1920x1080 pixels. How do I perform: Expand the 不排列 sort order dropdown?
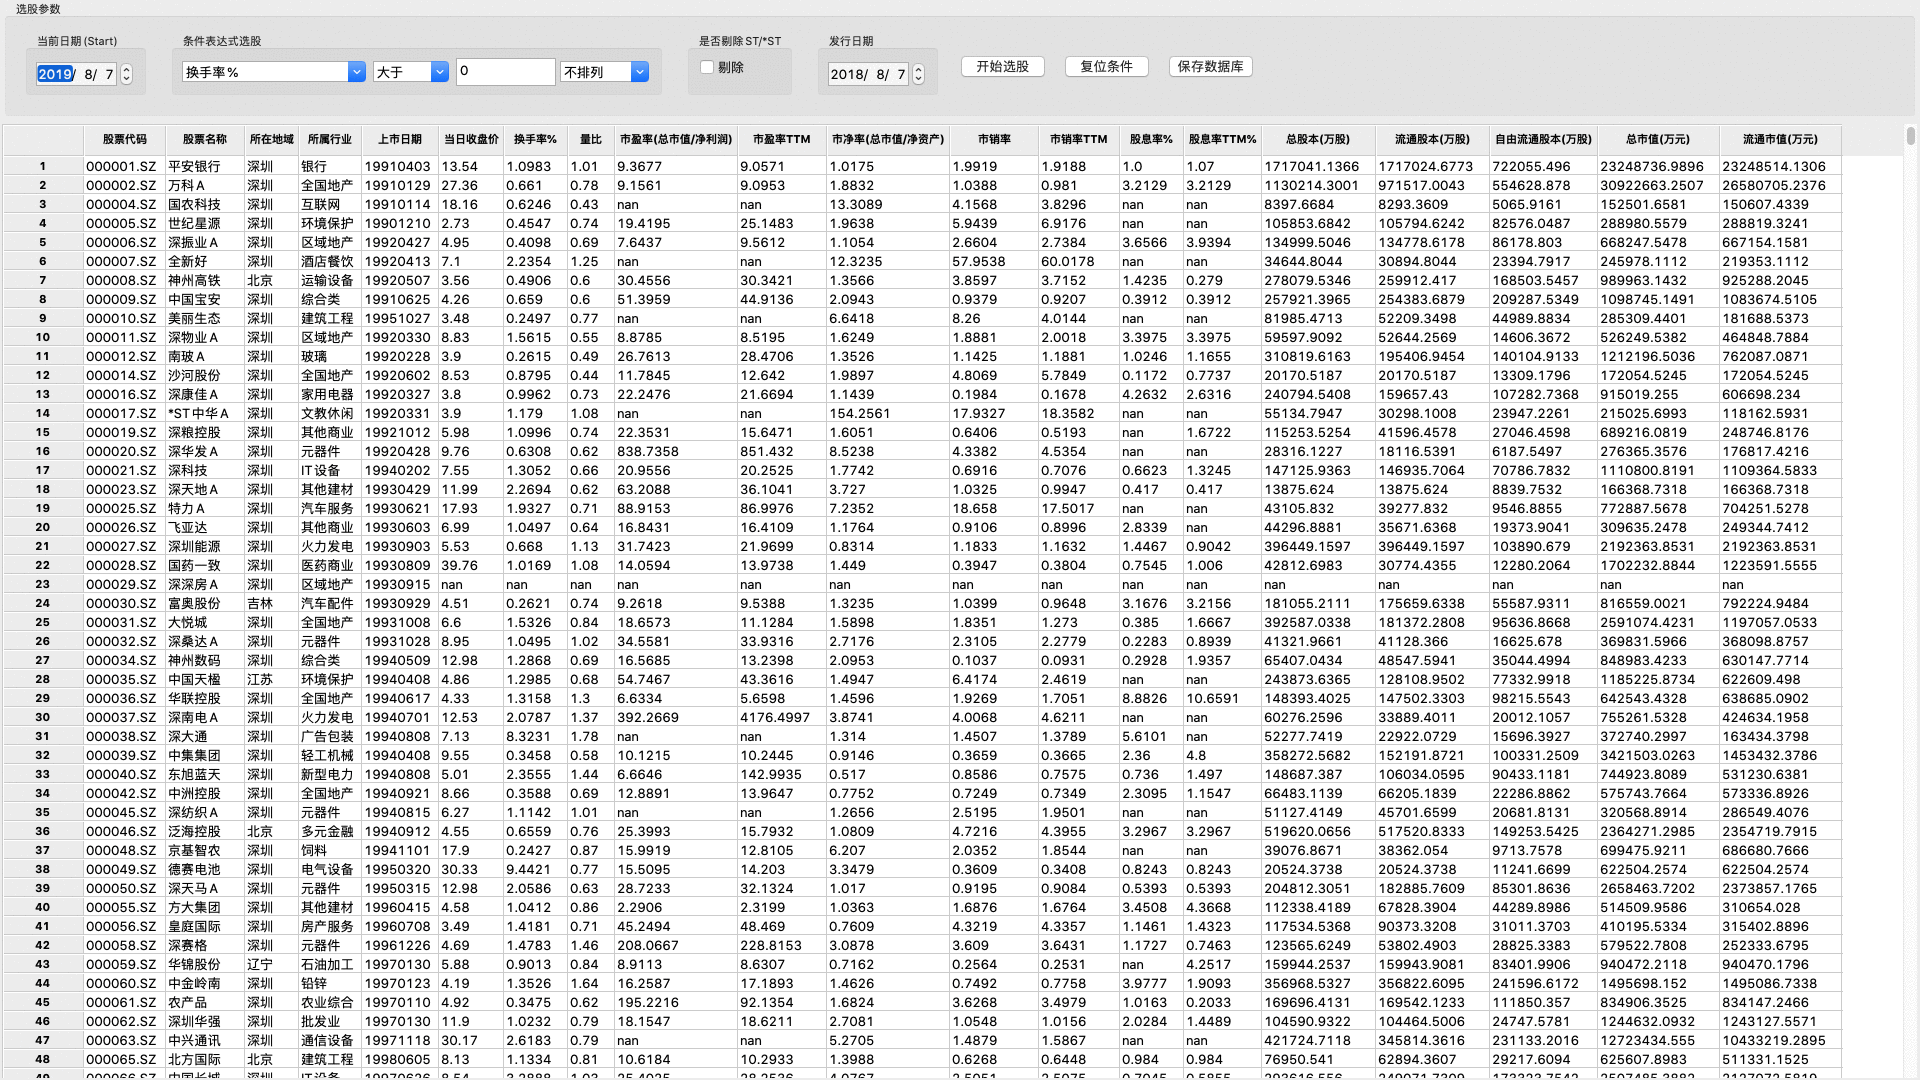click(x=640, y=72)
